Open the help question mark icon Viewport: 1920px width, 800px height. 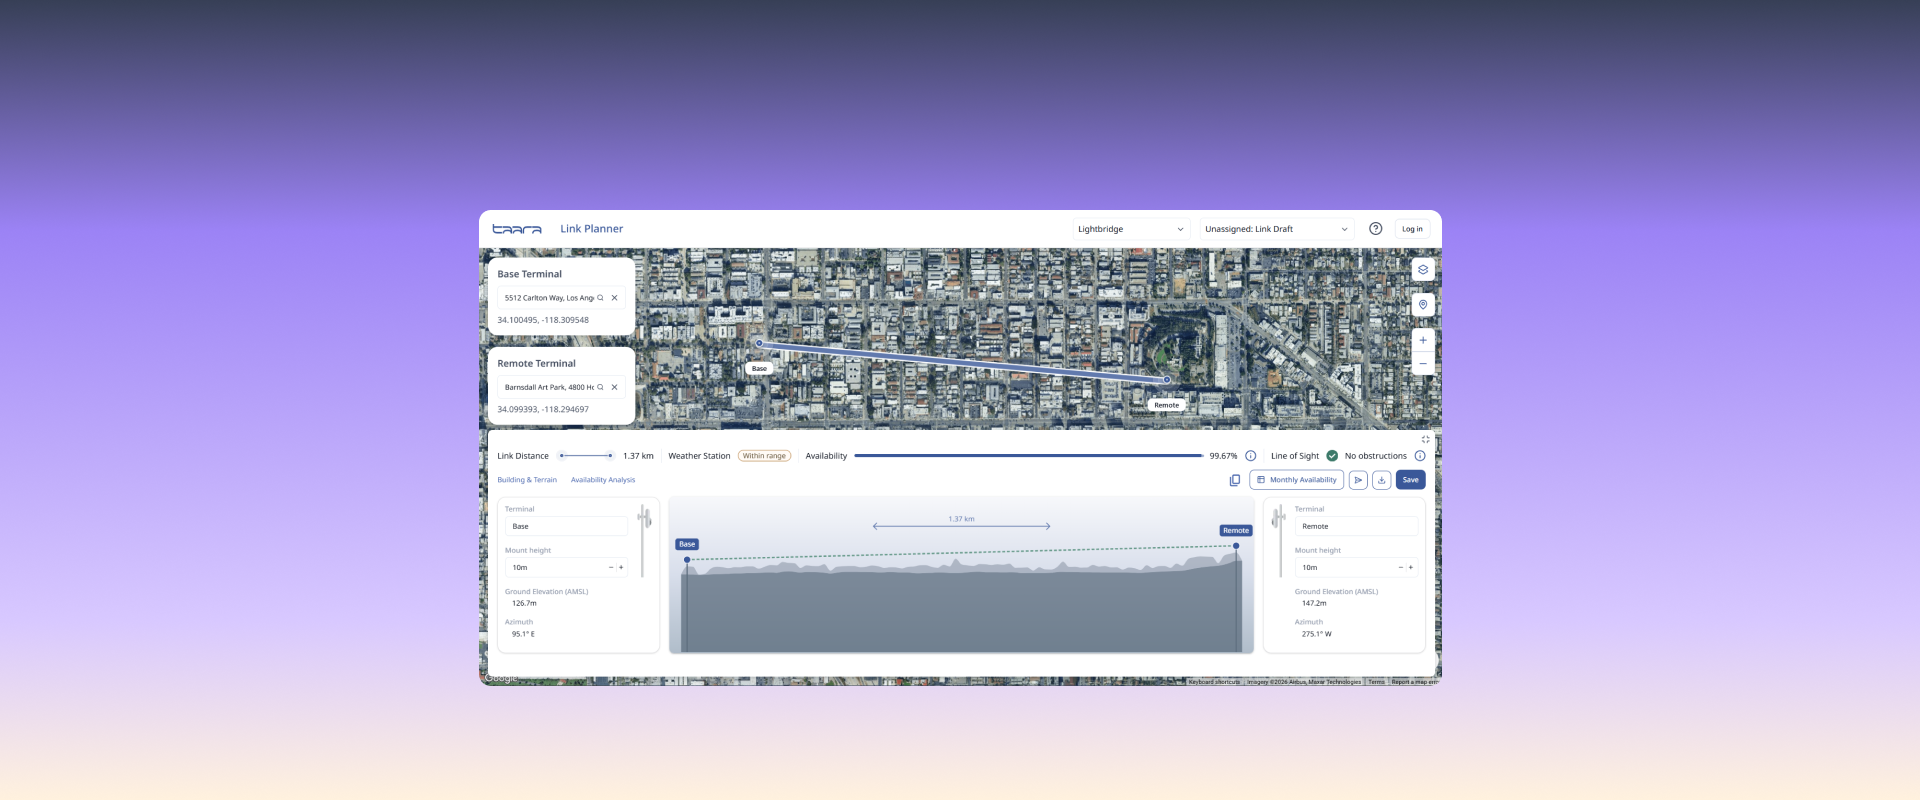point(1375,229)
